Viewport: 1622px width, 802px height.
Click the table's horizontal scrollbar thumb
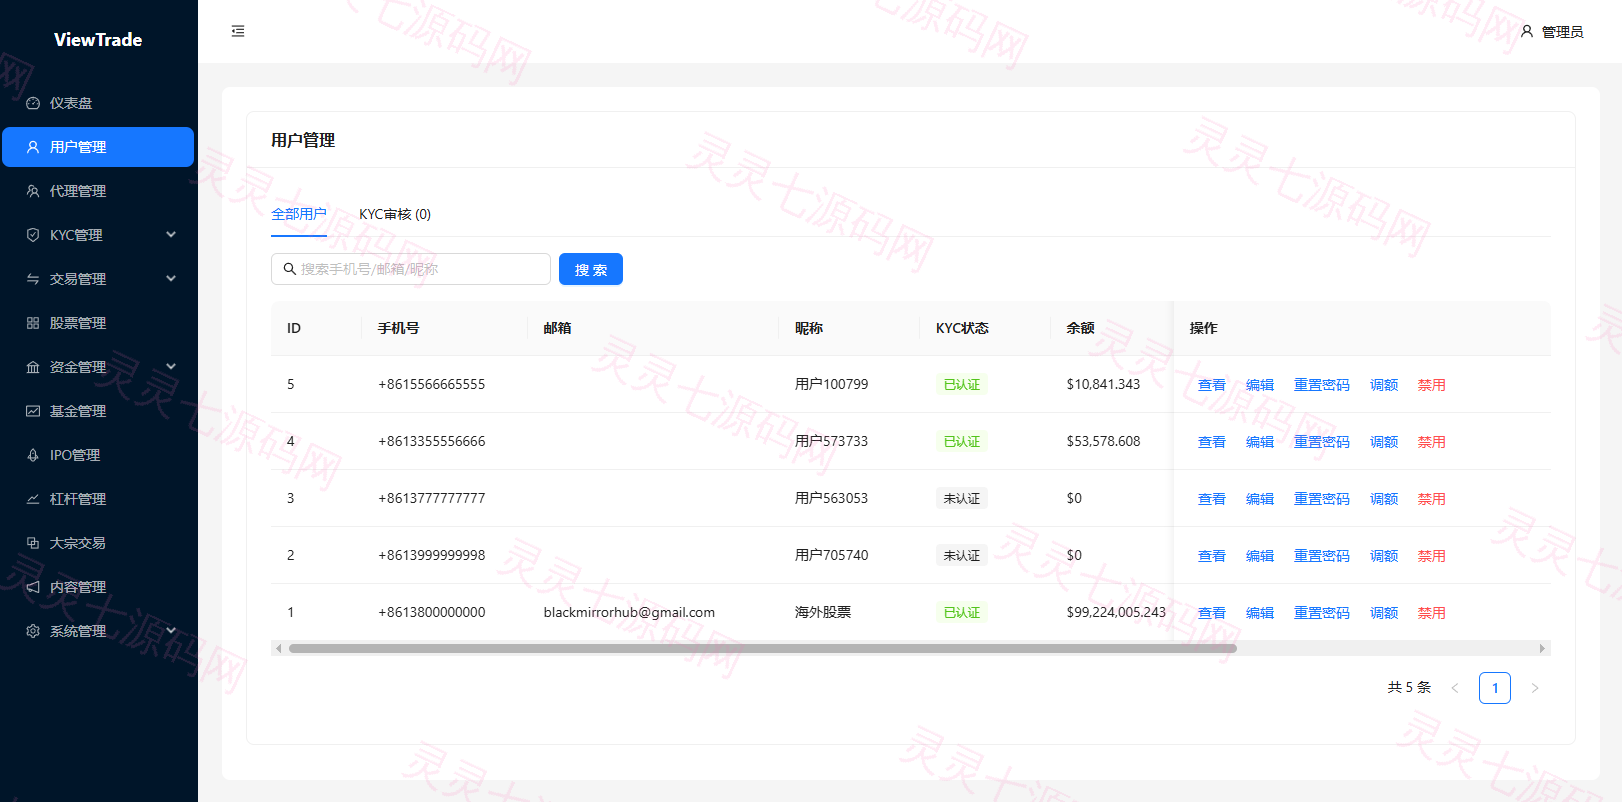pyautogui.click(x=763, y=648)
